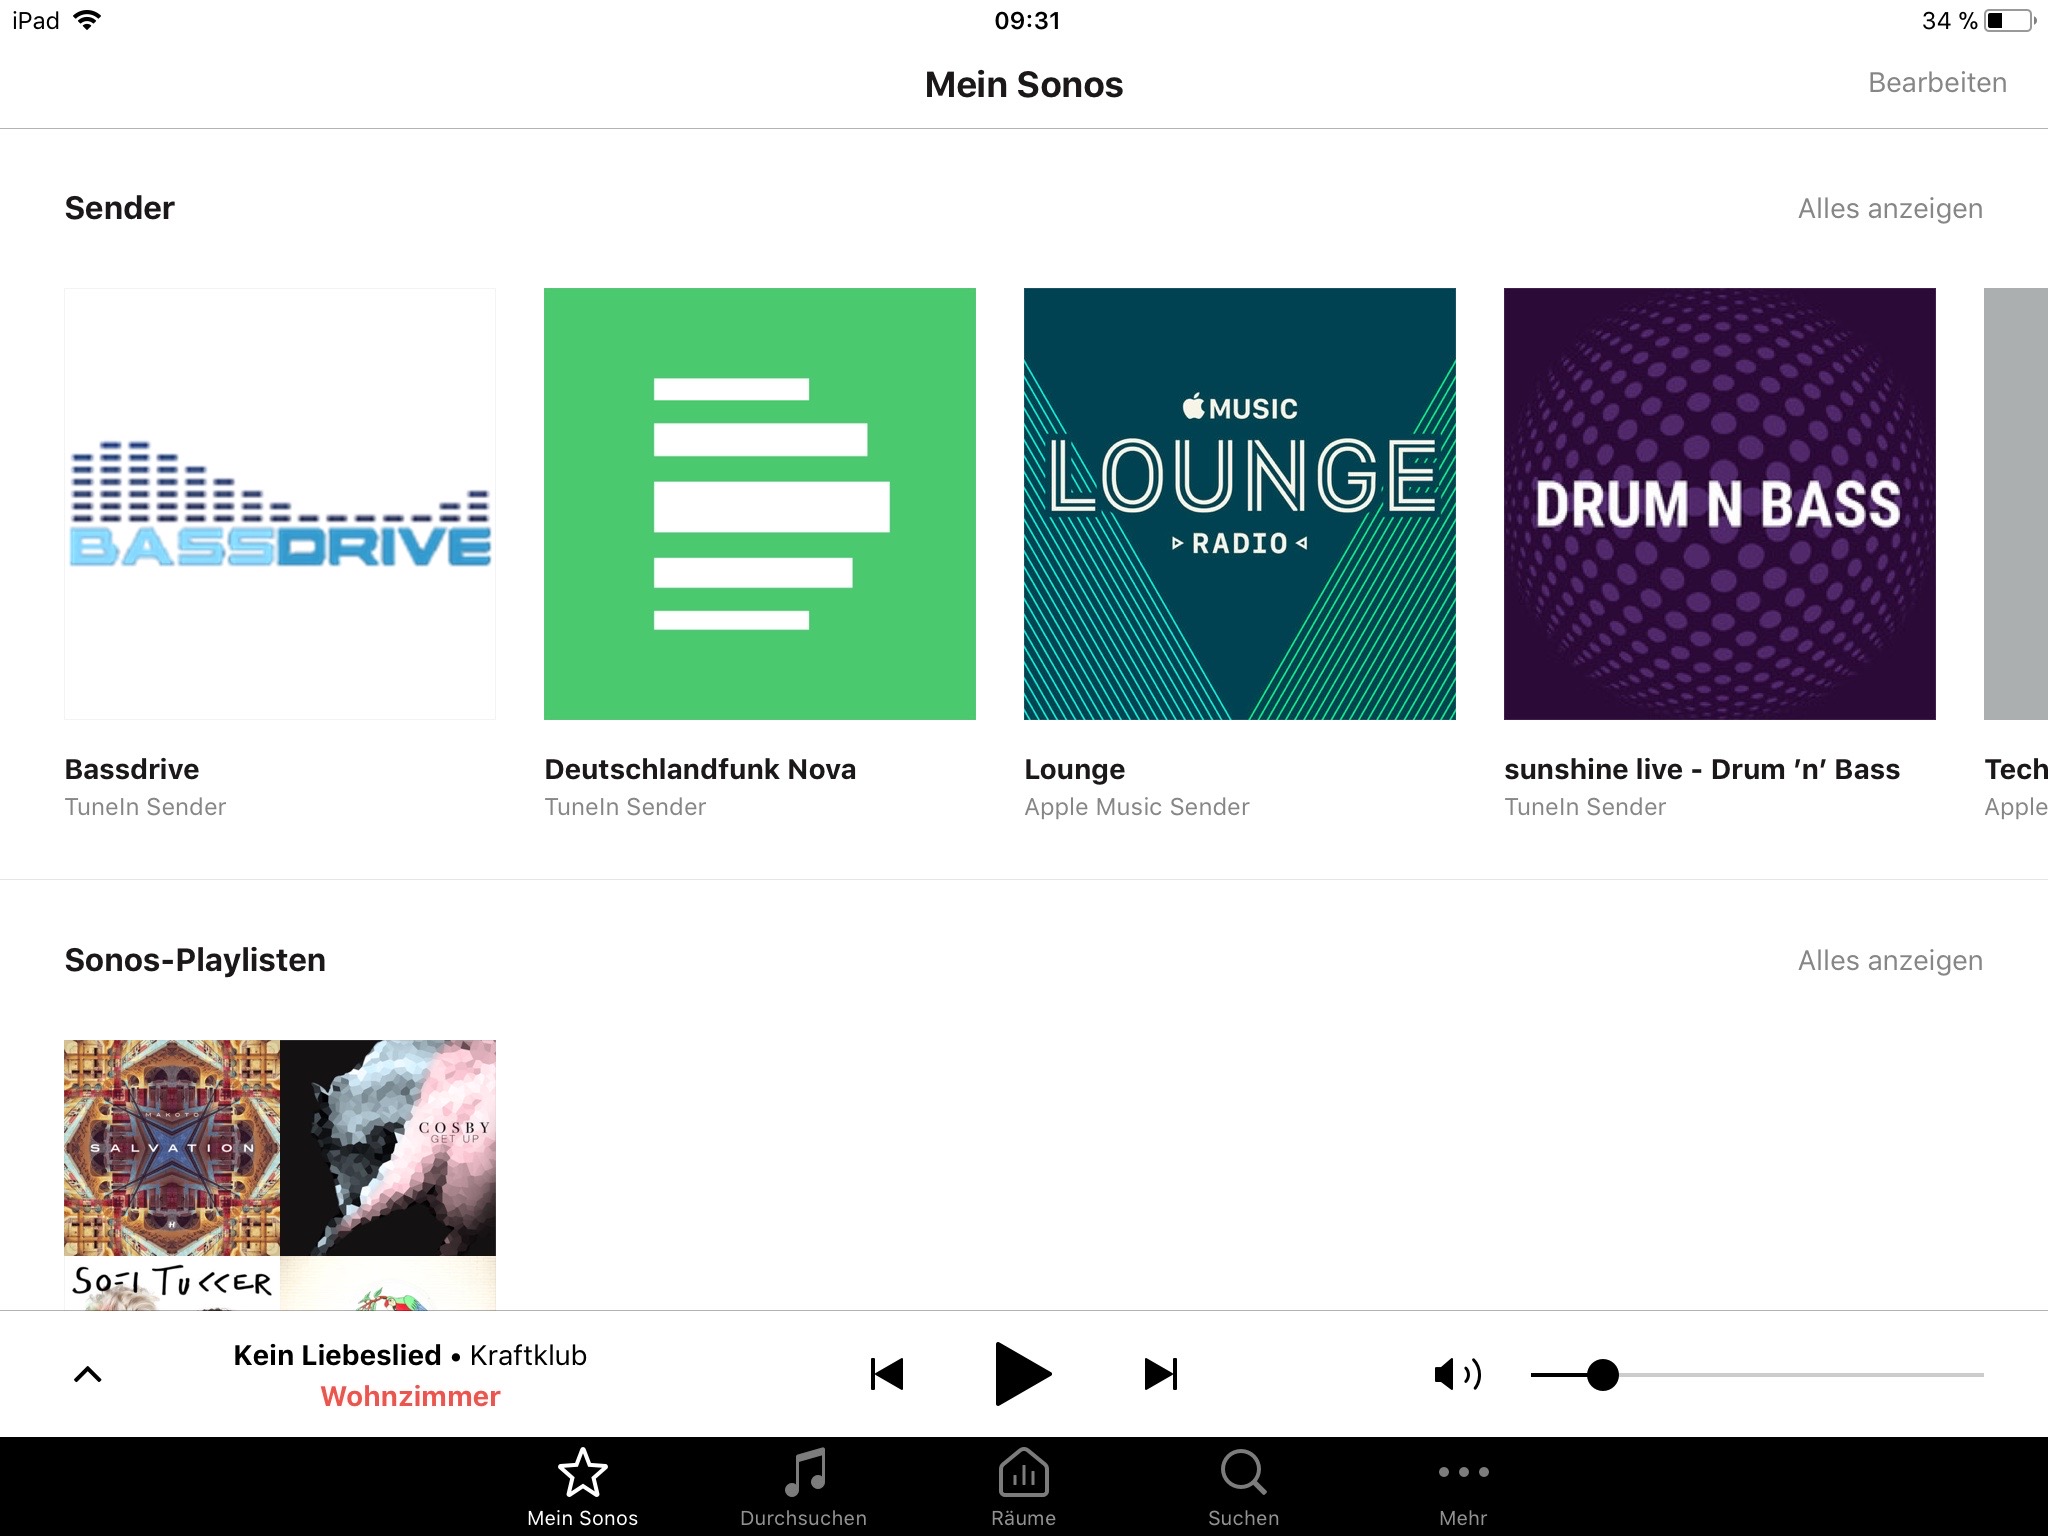This screenshot has height=1536, width=2048.
Task: Mute with the speaker volume icon
Action: tap(1457, 1374)
